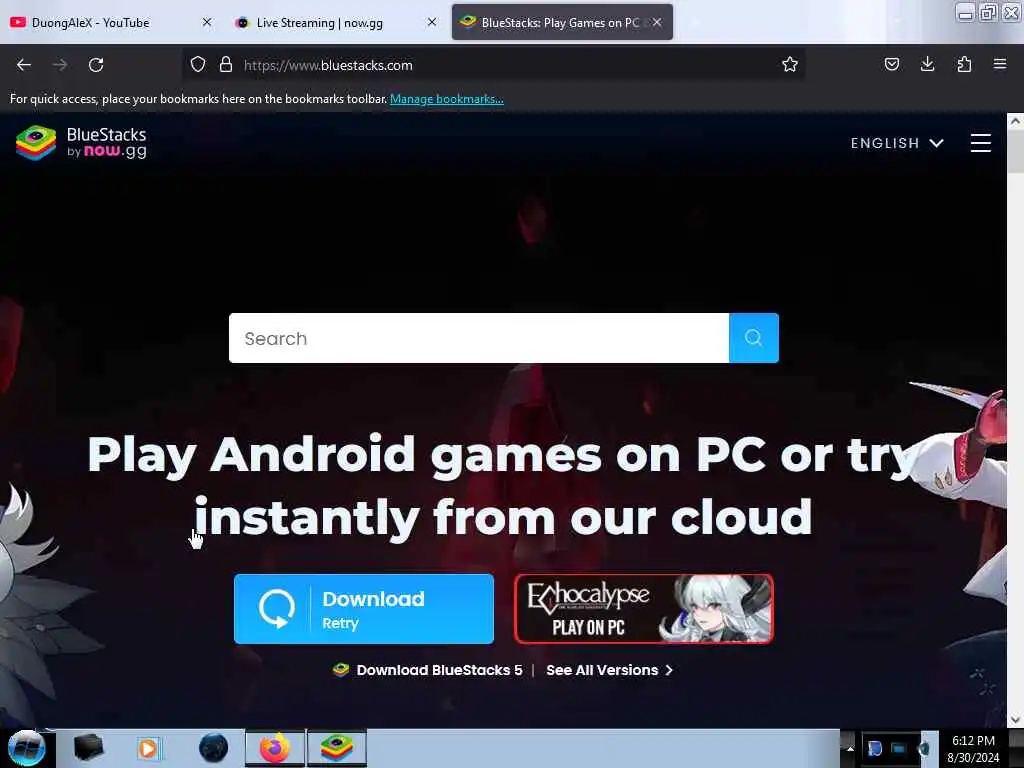1024x768 pixels.
Task: Click the network tray icon
Action: (899, 748)
